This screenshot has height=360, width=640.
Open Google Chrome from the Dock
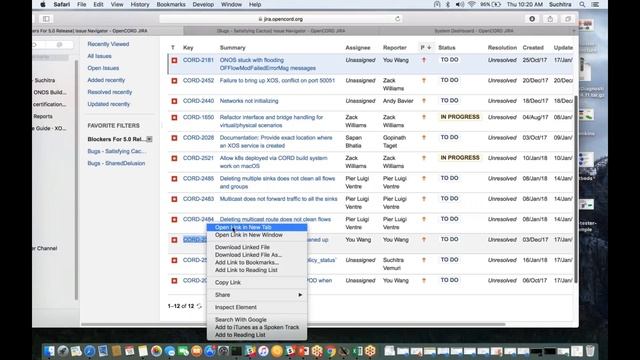point(331,351)
